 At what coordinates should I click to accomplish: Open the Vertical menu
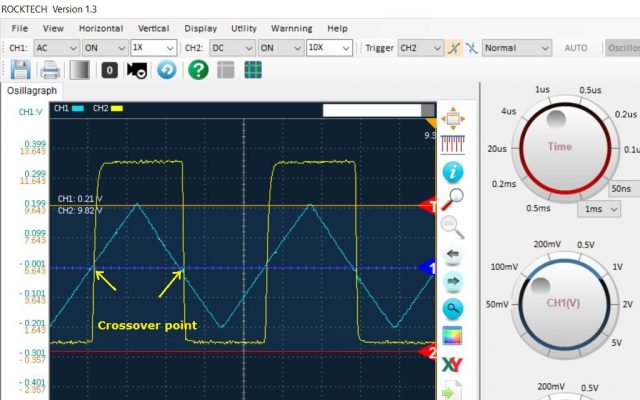[x=153, y=29]
